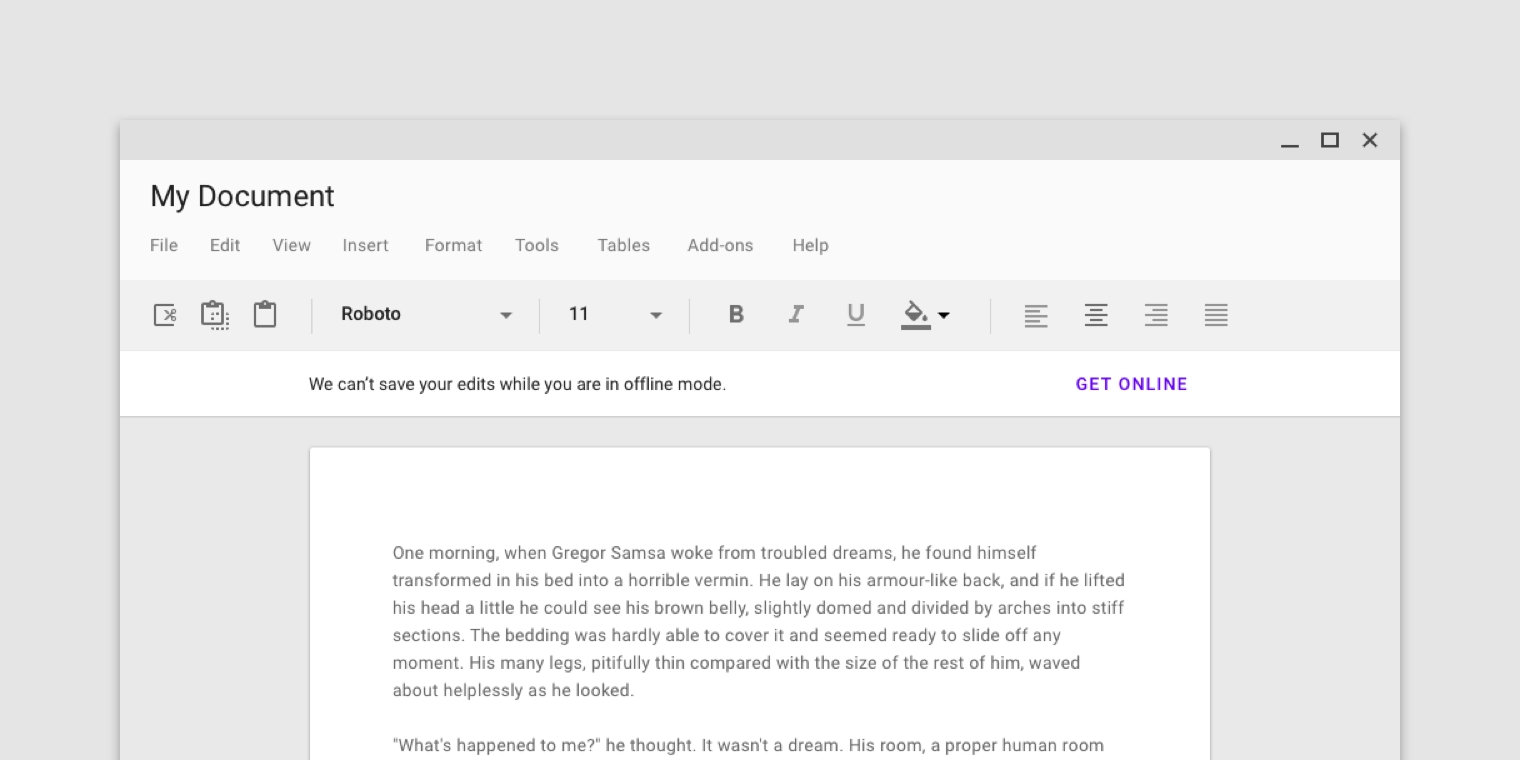Open fill color dropdown arrow
The width and height of the screenshot is (1520, 760).
click(944, 316)
